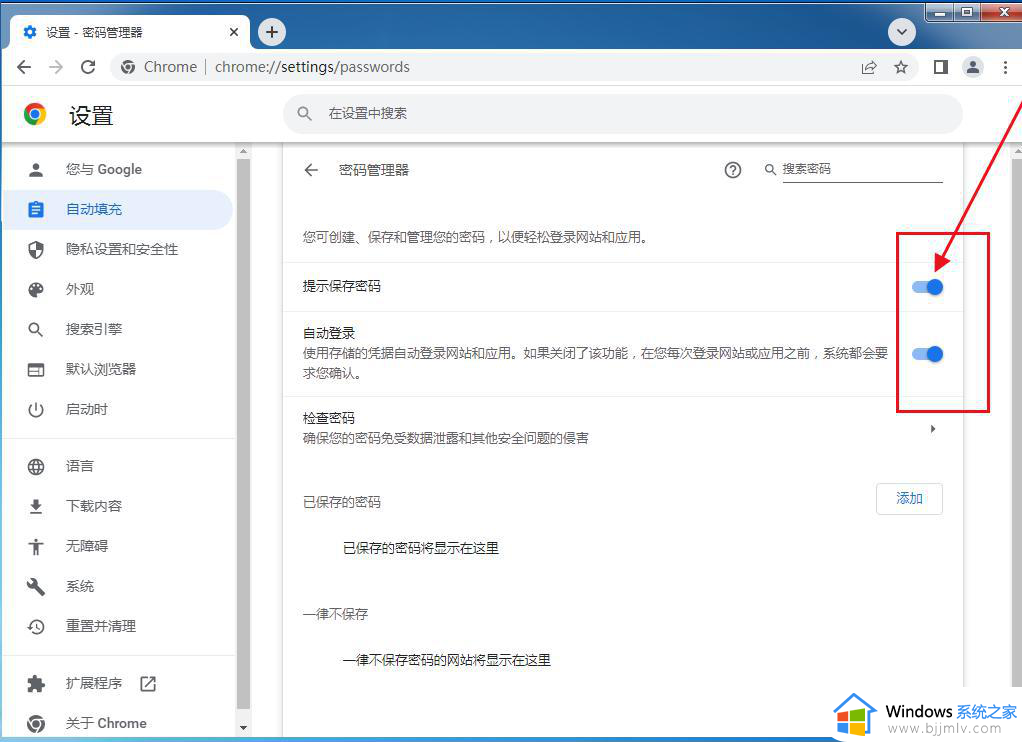This screenshot has width=1022, height=742.
Task: Reload the settings page
Action: click(88, 67)
